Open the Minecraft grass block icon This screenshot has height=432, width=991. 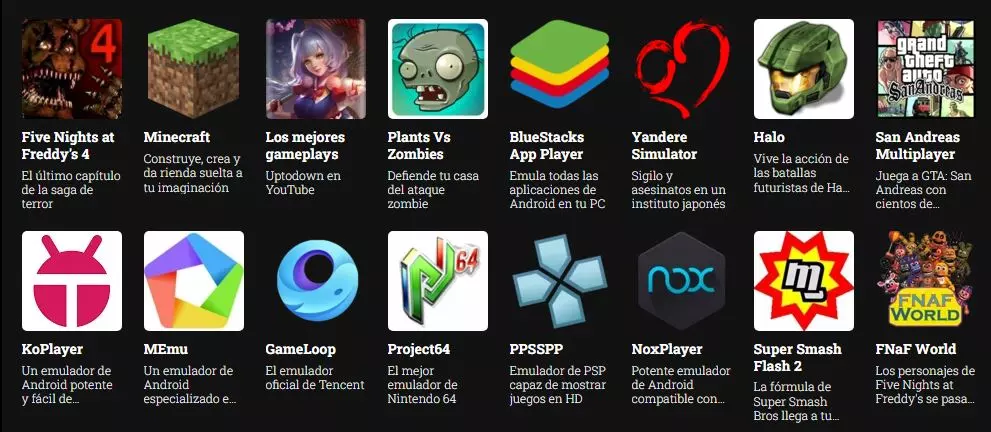pos(193,69)
